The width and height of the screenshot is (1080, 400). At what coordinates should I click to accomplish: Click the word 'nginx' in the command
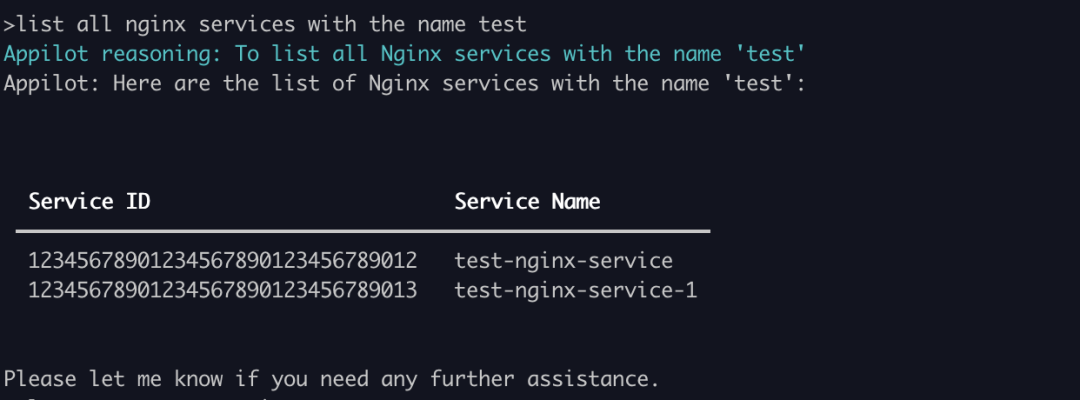[x=156, y=25]
